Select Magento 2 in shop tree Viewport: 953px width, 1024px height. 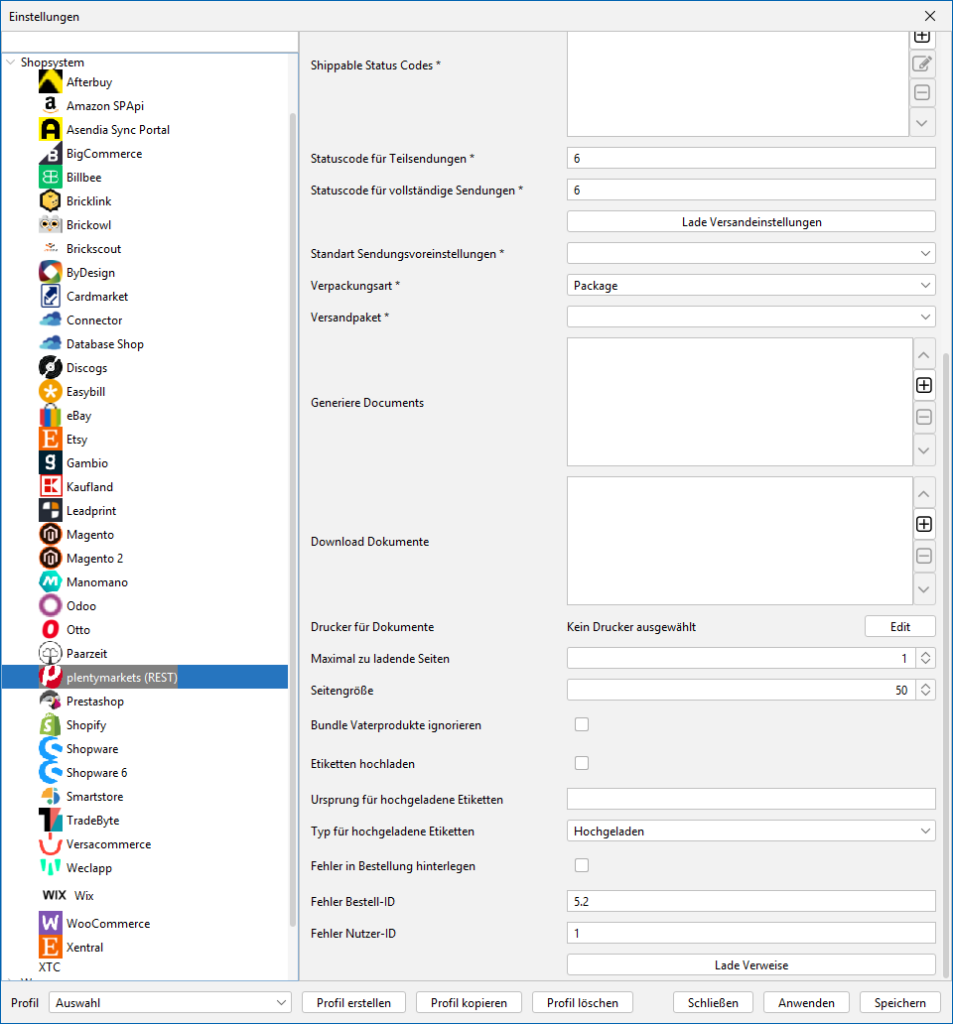click(x=94, y=558)
